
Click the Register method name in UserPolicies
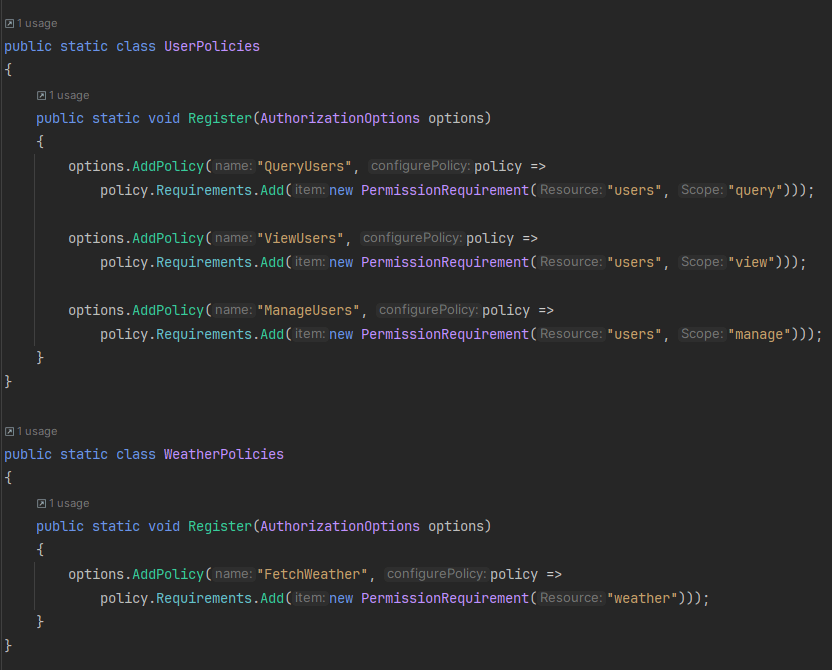[x=219, y=118]
